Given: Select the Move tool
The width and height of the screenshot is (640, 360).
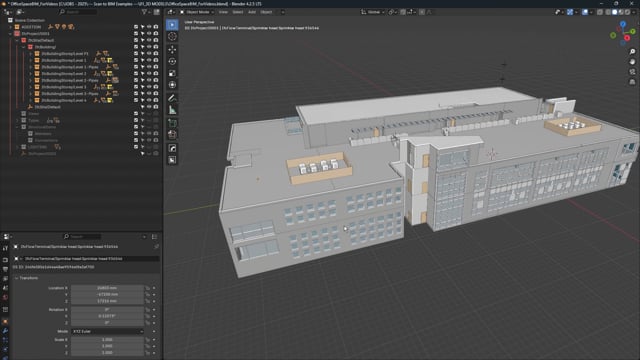Looking at the screenshot, I should tap(172, 49).
